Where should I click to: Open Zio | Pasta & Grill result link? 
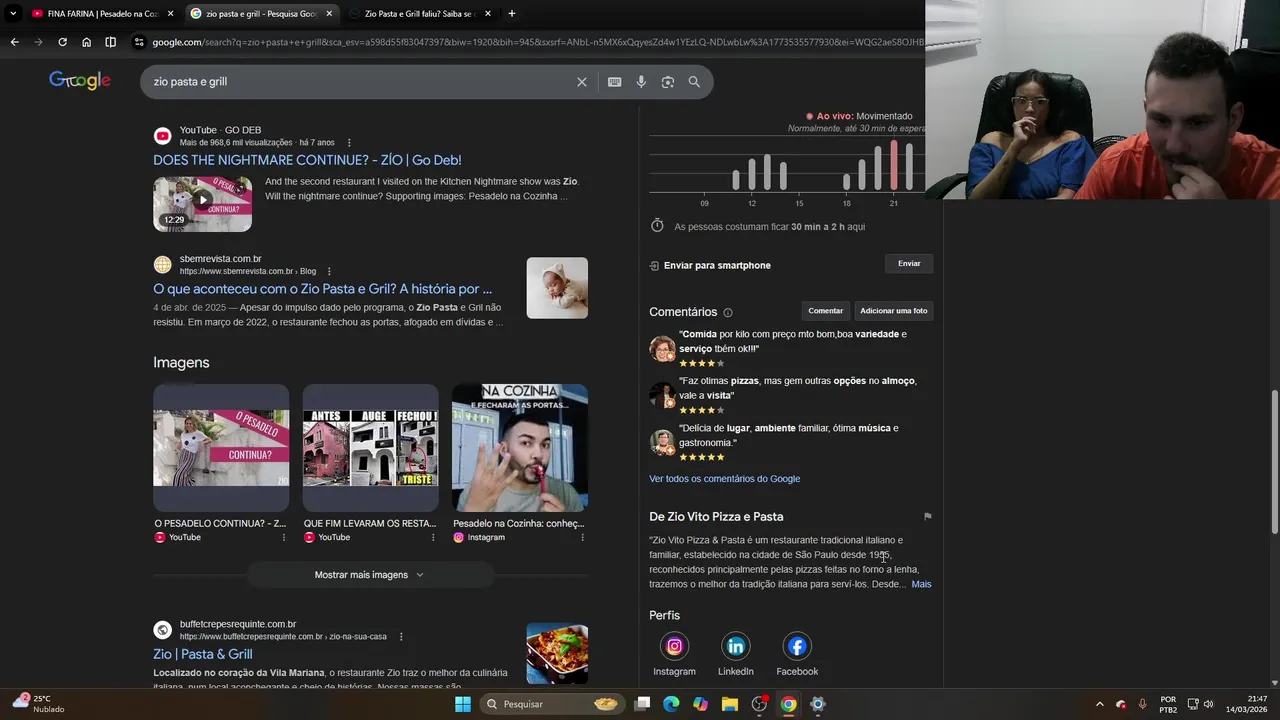click(203, 654)
